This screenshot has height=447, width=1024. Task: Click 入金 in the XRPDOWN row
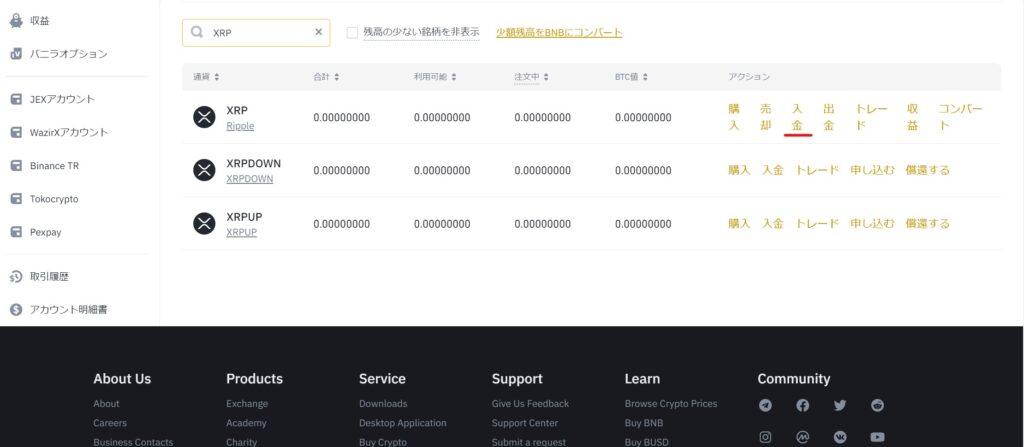pos(773,171)
